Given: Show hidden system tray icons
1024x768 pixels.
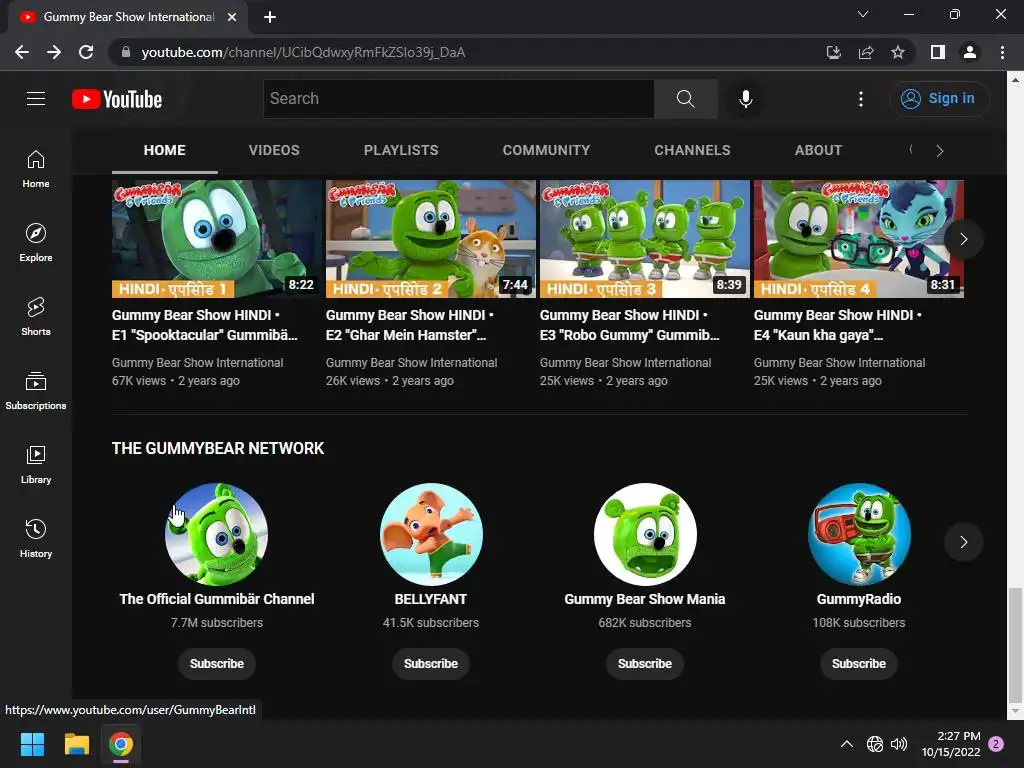Looking at the screenshot, I should [846, 744].
